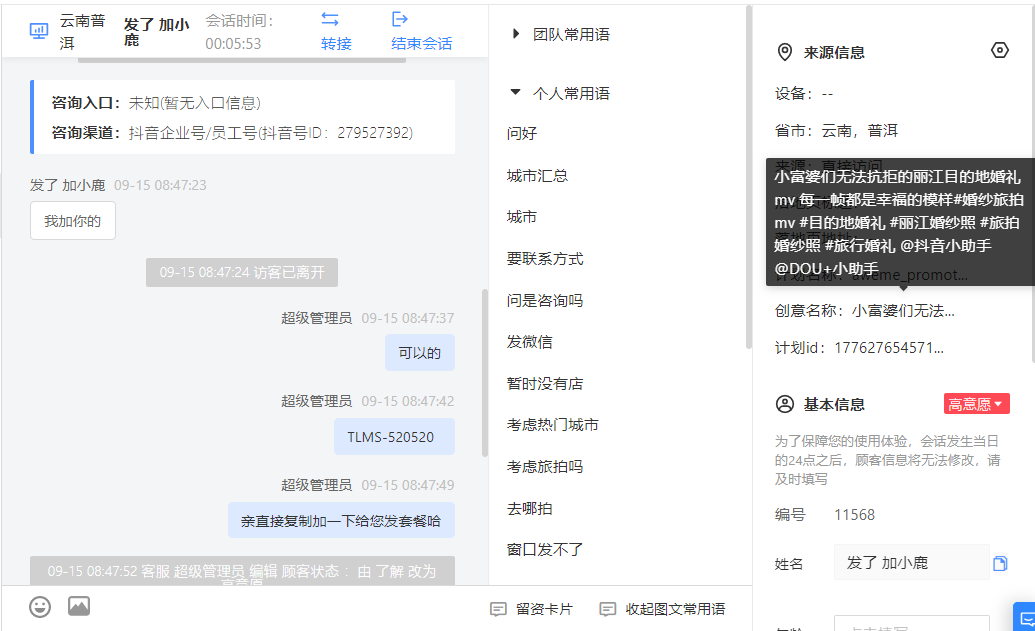The image size is (1035, 631).
Task: Click the session time 00:05:53
Action: coord(233,44)
